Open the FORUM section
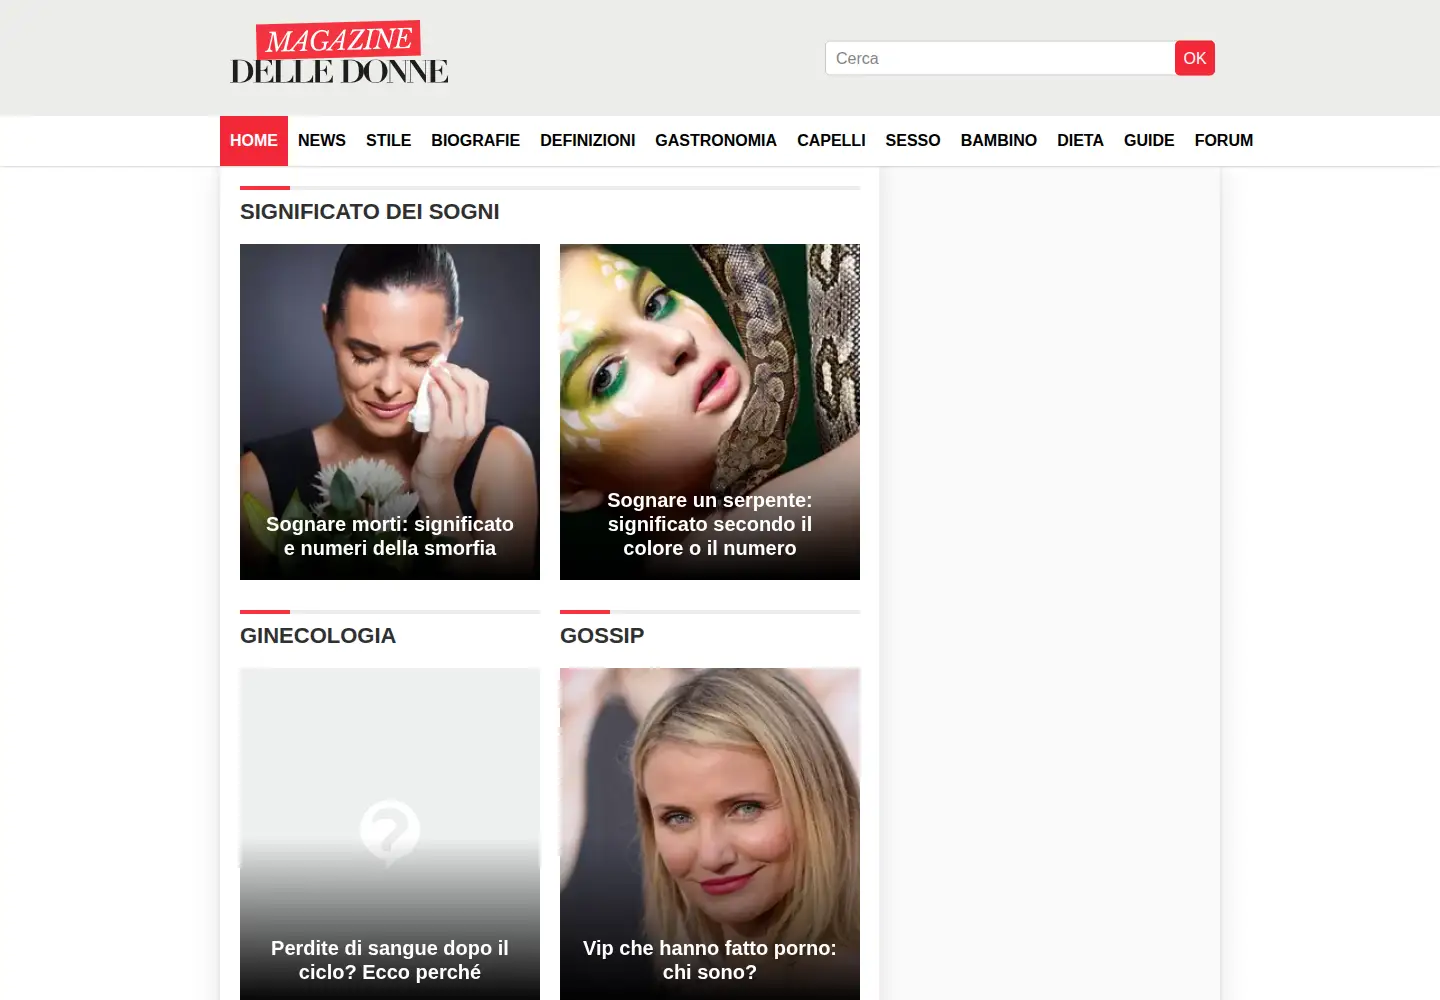The height and width of the screenshot is (1000, 1440). (1224, 141)
